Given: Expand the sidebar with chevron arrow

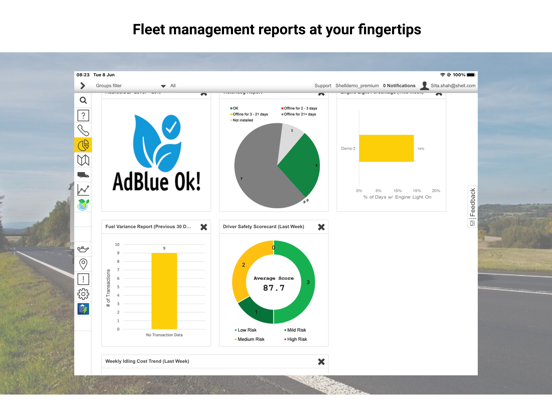Looking at the screenshot, I should point(83,86).
